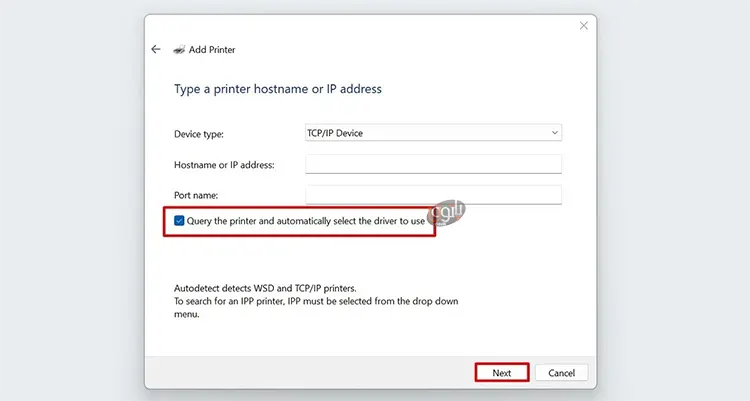Screen dimensions: 750x401
Task: Focus the Port name input field
Action: coord(433,195)
